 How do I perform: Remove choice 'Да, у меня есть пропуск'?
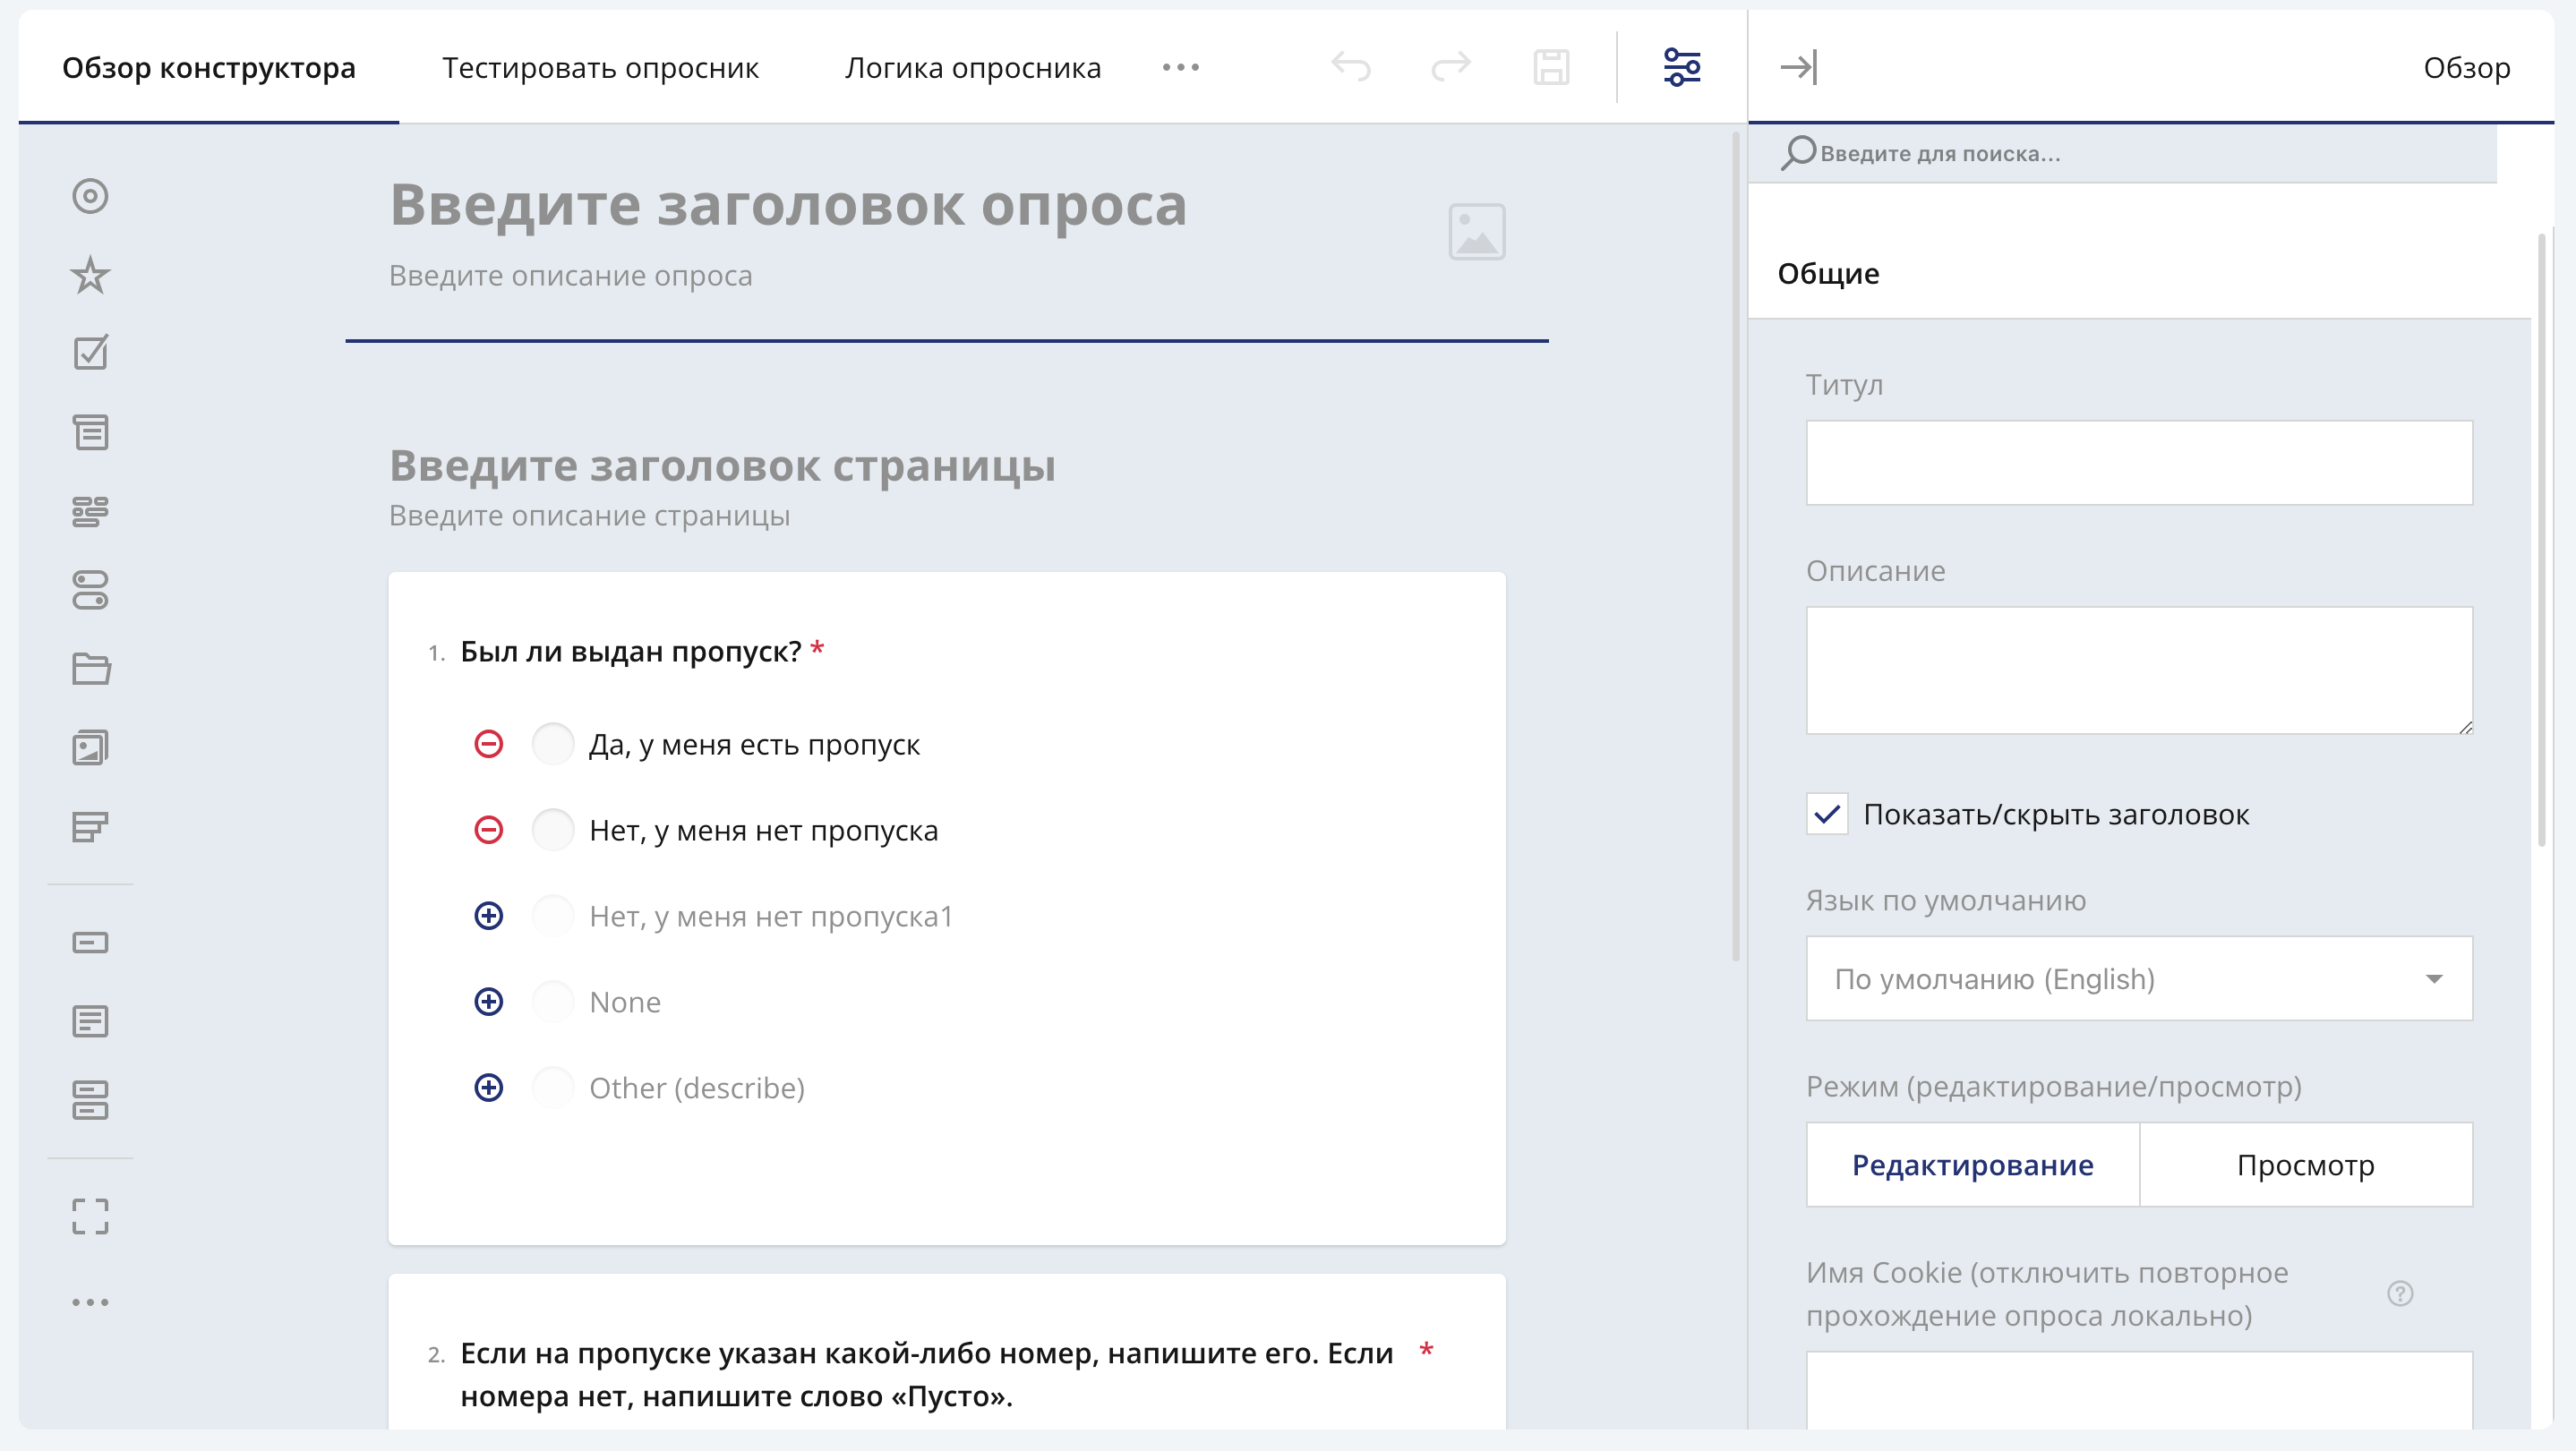coord(488,744)
